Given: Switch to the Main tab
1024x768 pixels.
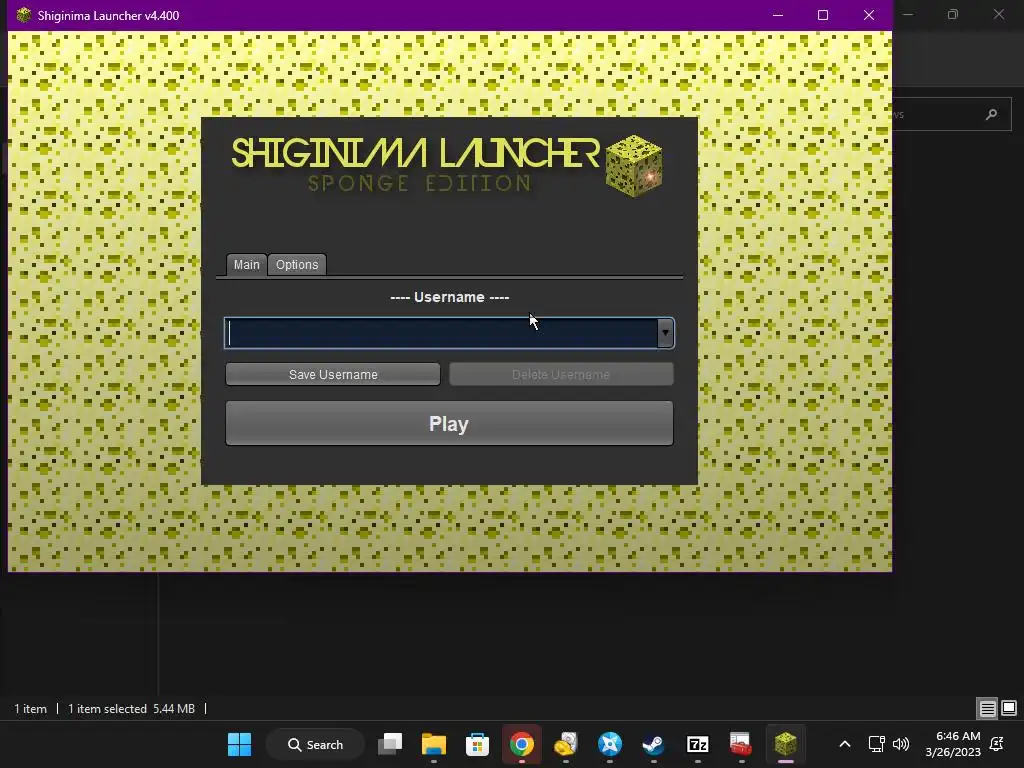Looking at the screenshot, I should (246, 264).
